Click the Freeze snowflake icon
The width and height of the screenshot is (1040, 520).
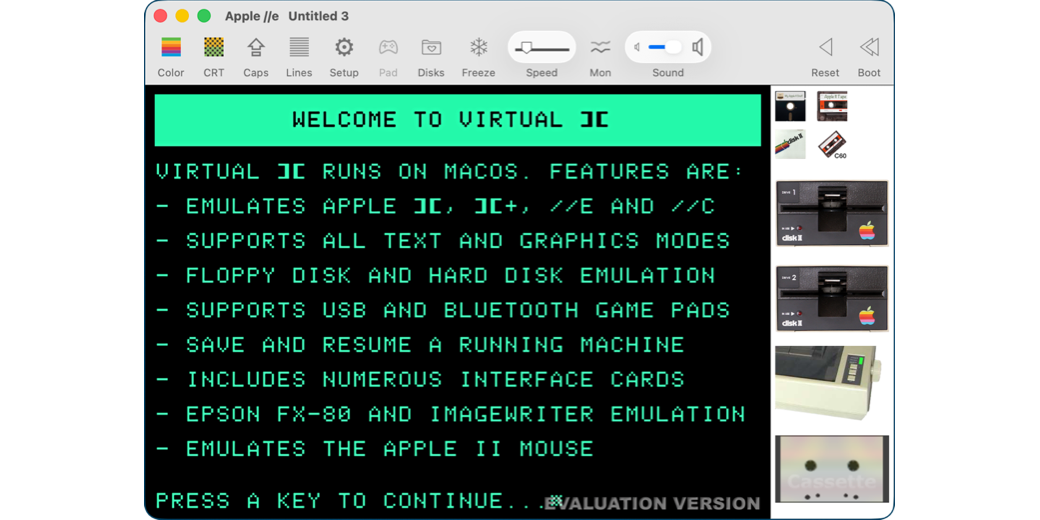click(478, 47)
